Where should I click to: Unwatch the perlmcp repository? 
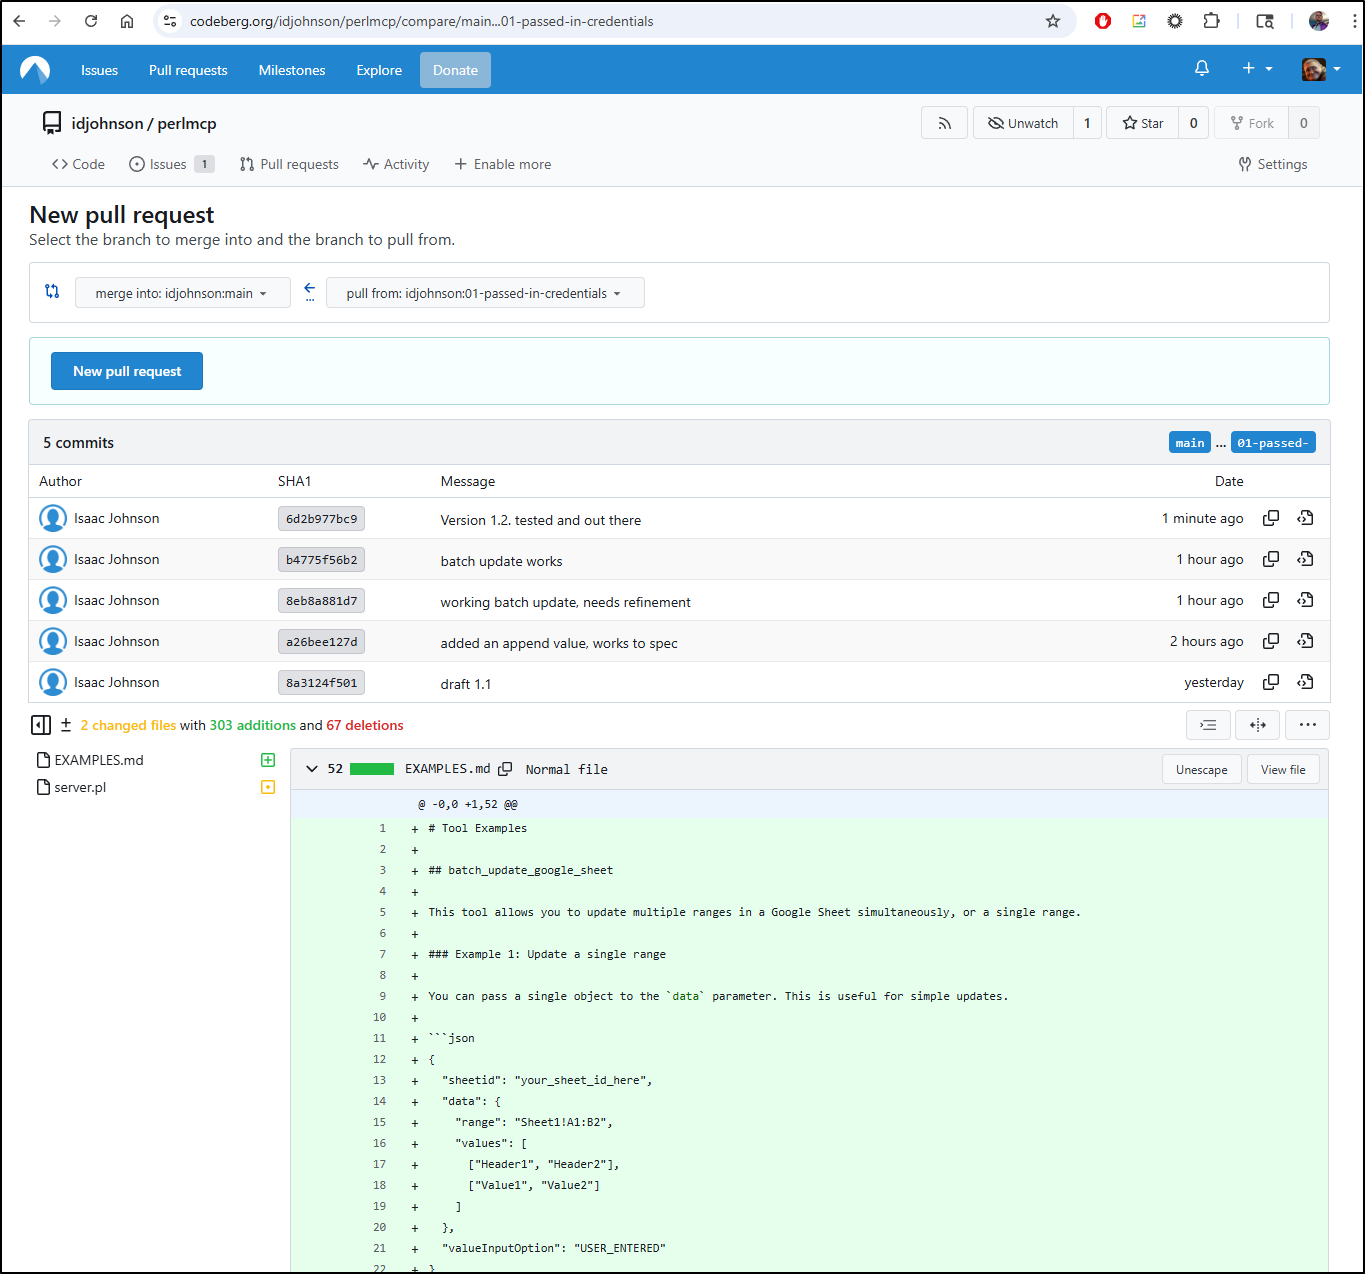coord(1023,123)
